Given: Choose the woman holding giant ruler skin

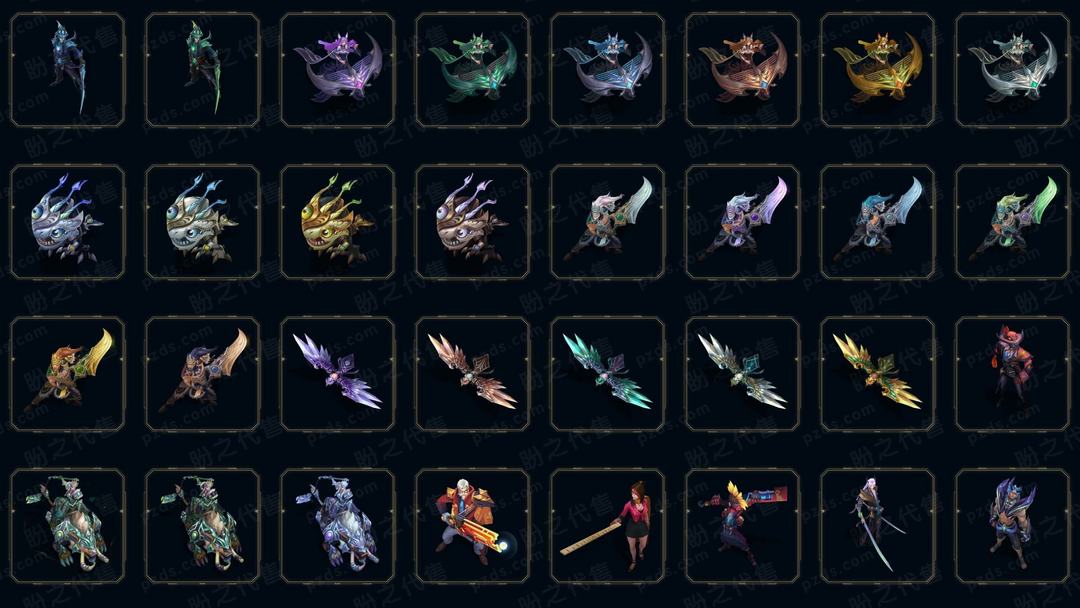Looking at the screenshot, I should pyautogui.click(x=608, y=526).
